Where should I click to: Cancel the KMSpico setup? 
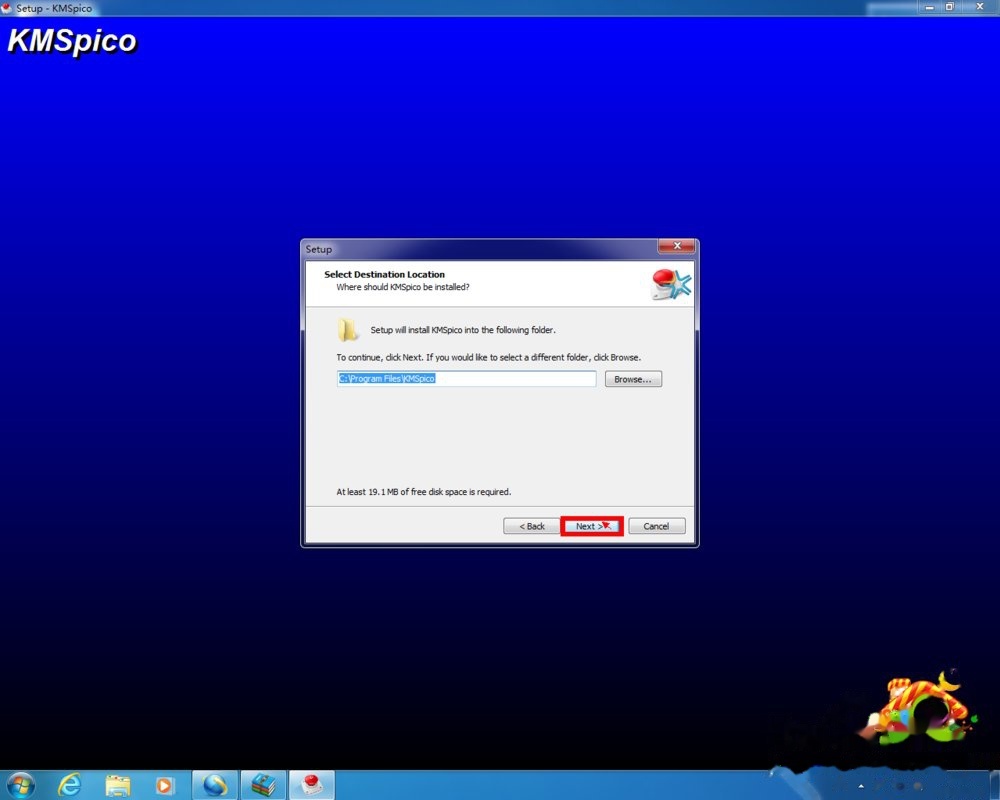tap(656, 526)
